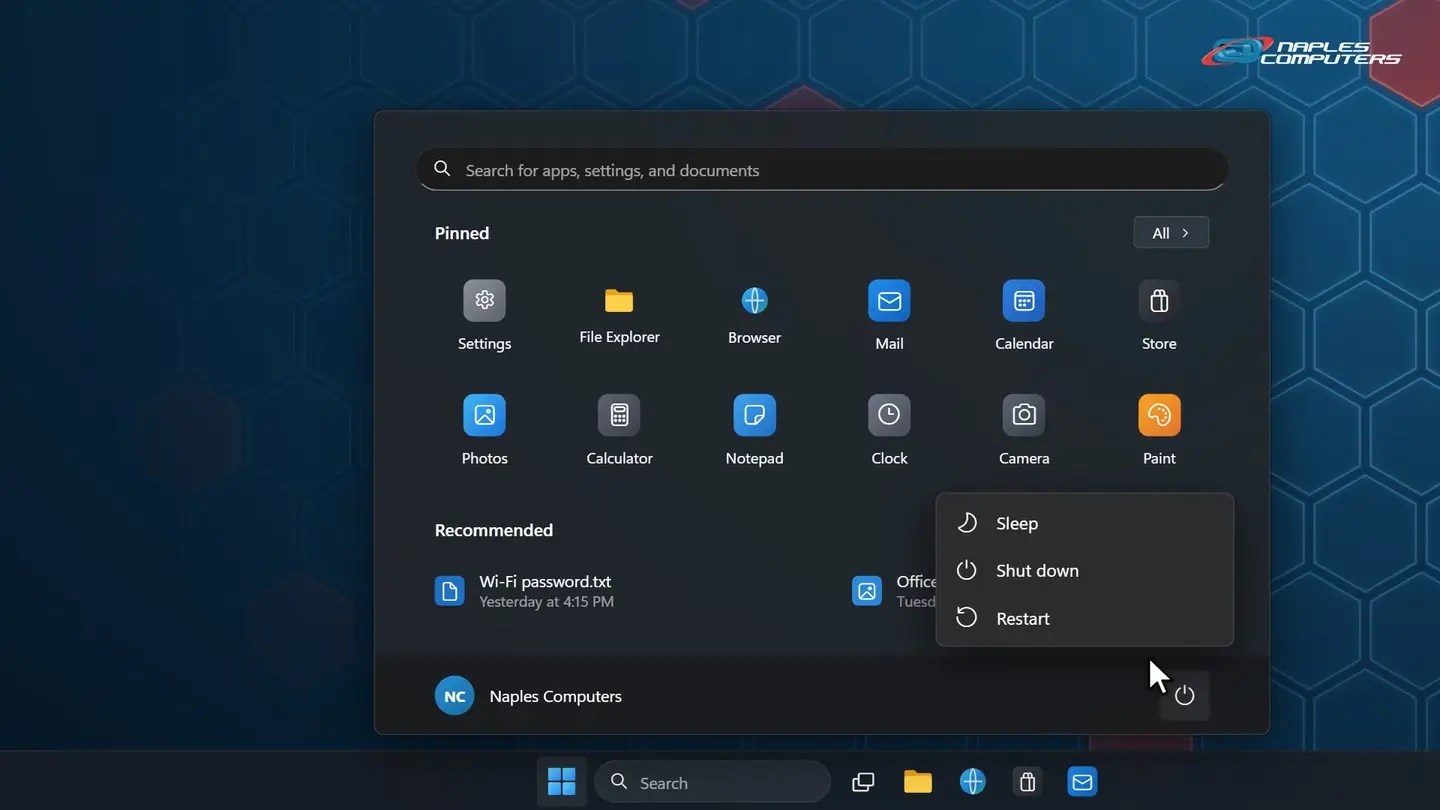Choose Restart from the power menu
Screen dimensions: 1440x810
click(x=1085, y=618)
